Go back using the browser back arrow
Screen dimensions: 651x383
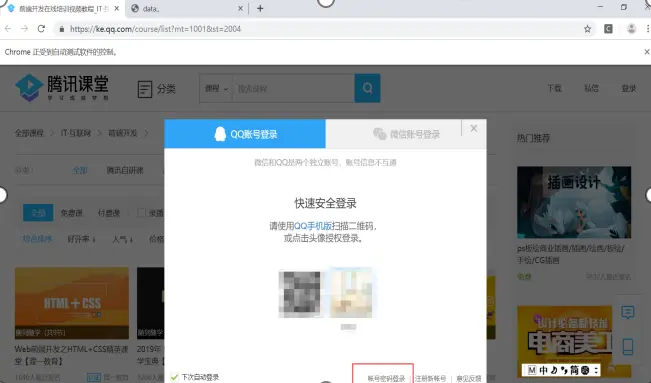coord(8,29)
